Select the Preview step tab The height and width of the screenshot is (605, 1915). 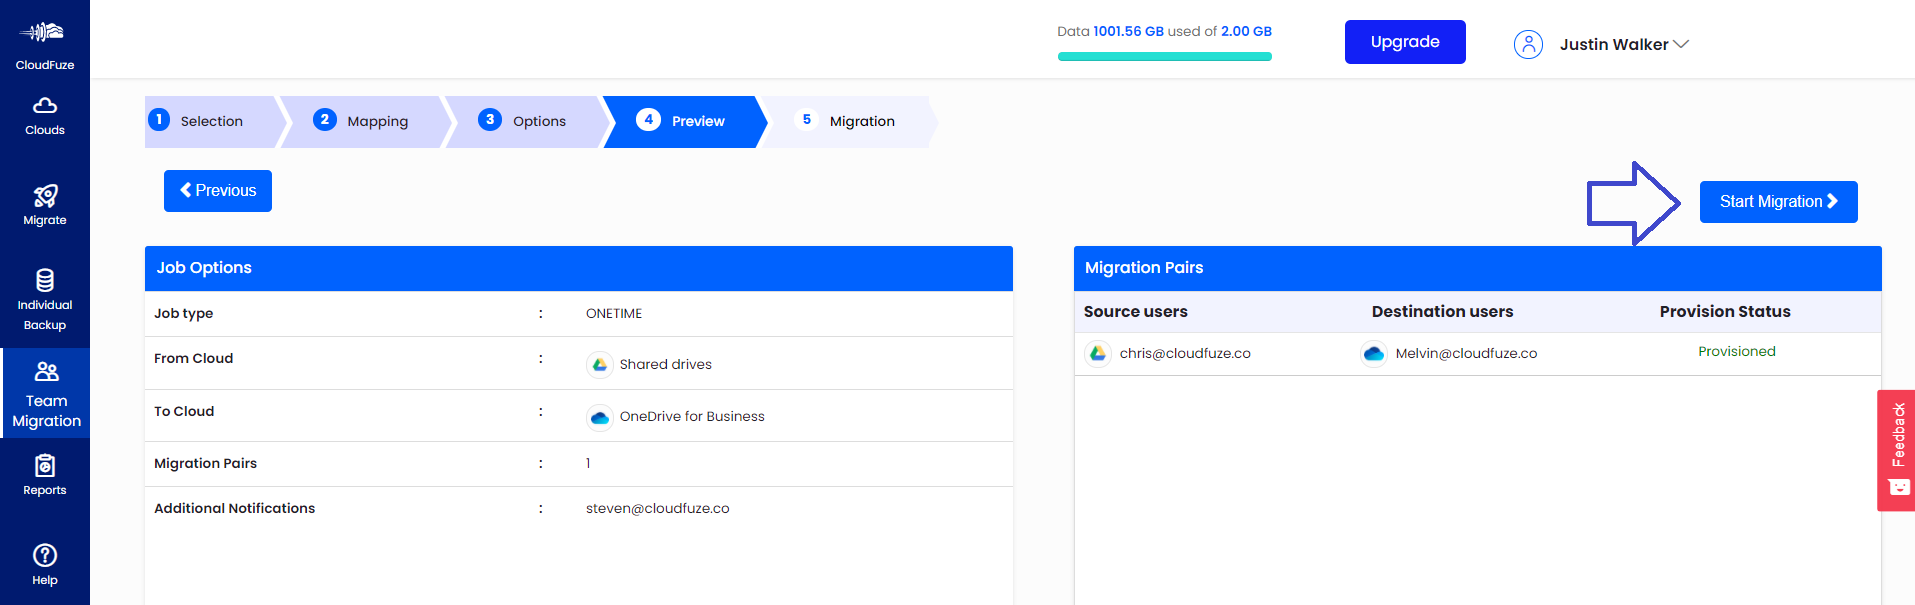pyautogui.click(x=685, y=122)
